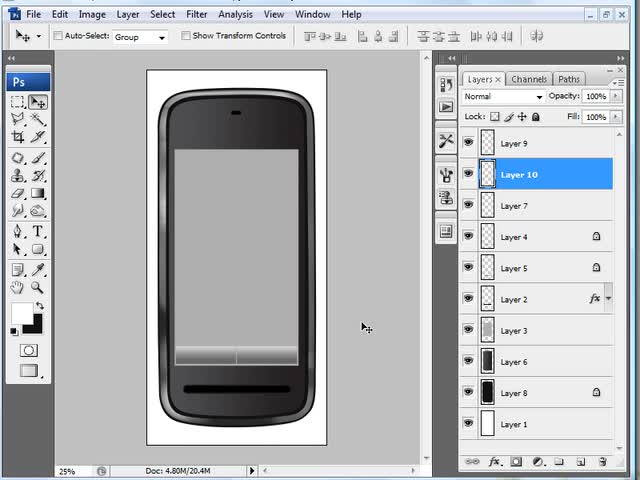Expand Layer 2 effects arrow
This screenshot has height=480, width=640.
pyautogui.click(x=609, y=299)
